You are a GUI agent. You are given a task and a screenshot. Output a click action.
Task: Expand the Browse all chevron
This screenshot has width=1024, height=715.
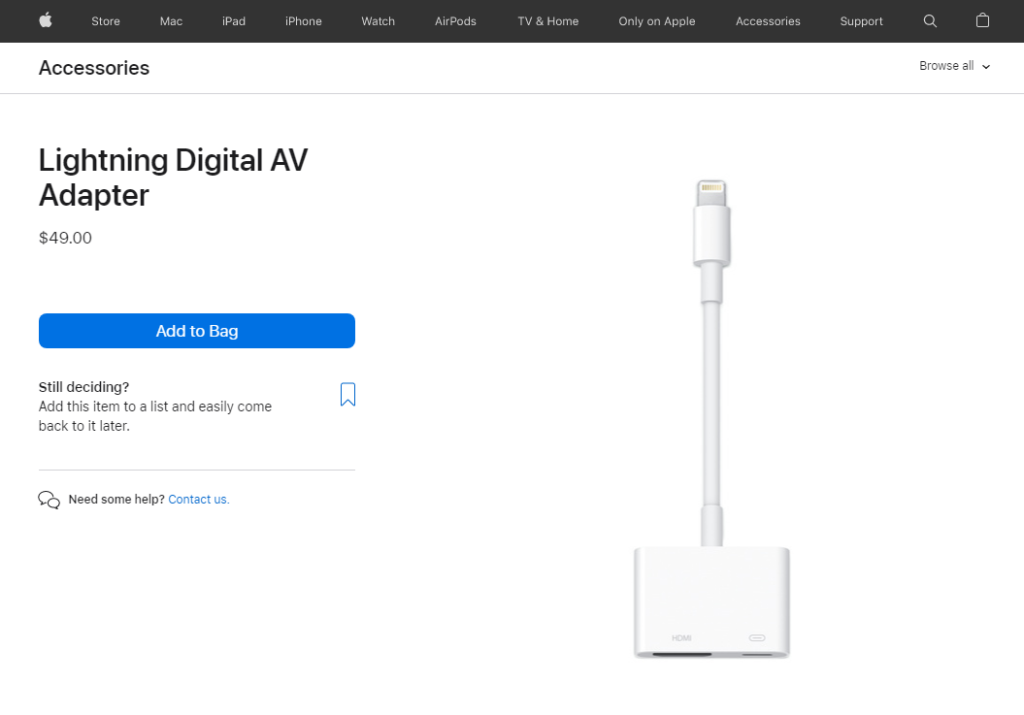(986, 67)
